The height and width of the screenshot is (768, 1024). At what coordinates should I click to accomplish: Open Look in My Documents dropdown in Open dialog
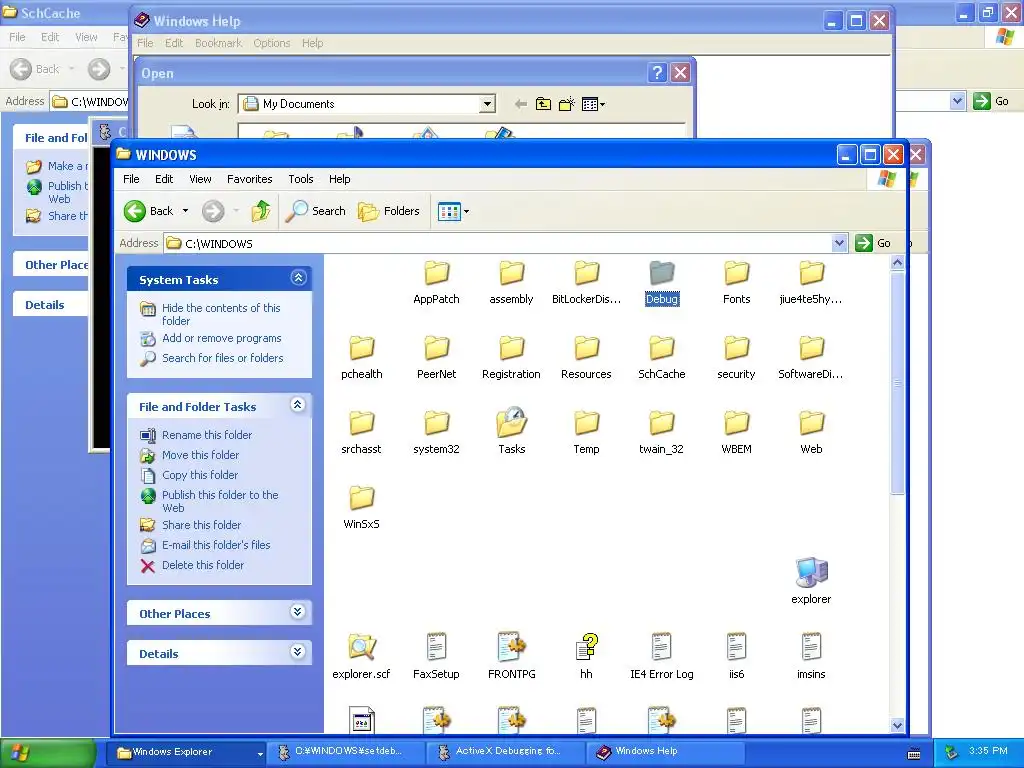pos(487,104)
